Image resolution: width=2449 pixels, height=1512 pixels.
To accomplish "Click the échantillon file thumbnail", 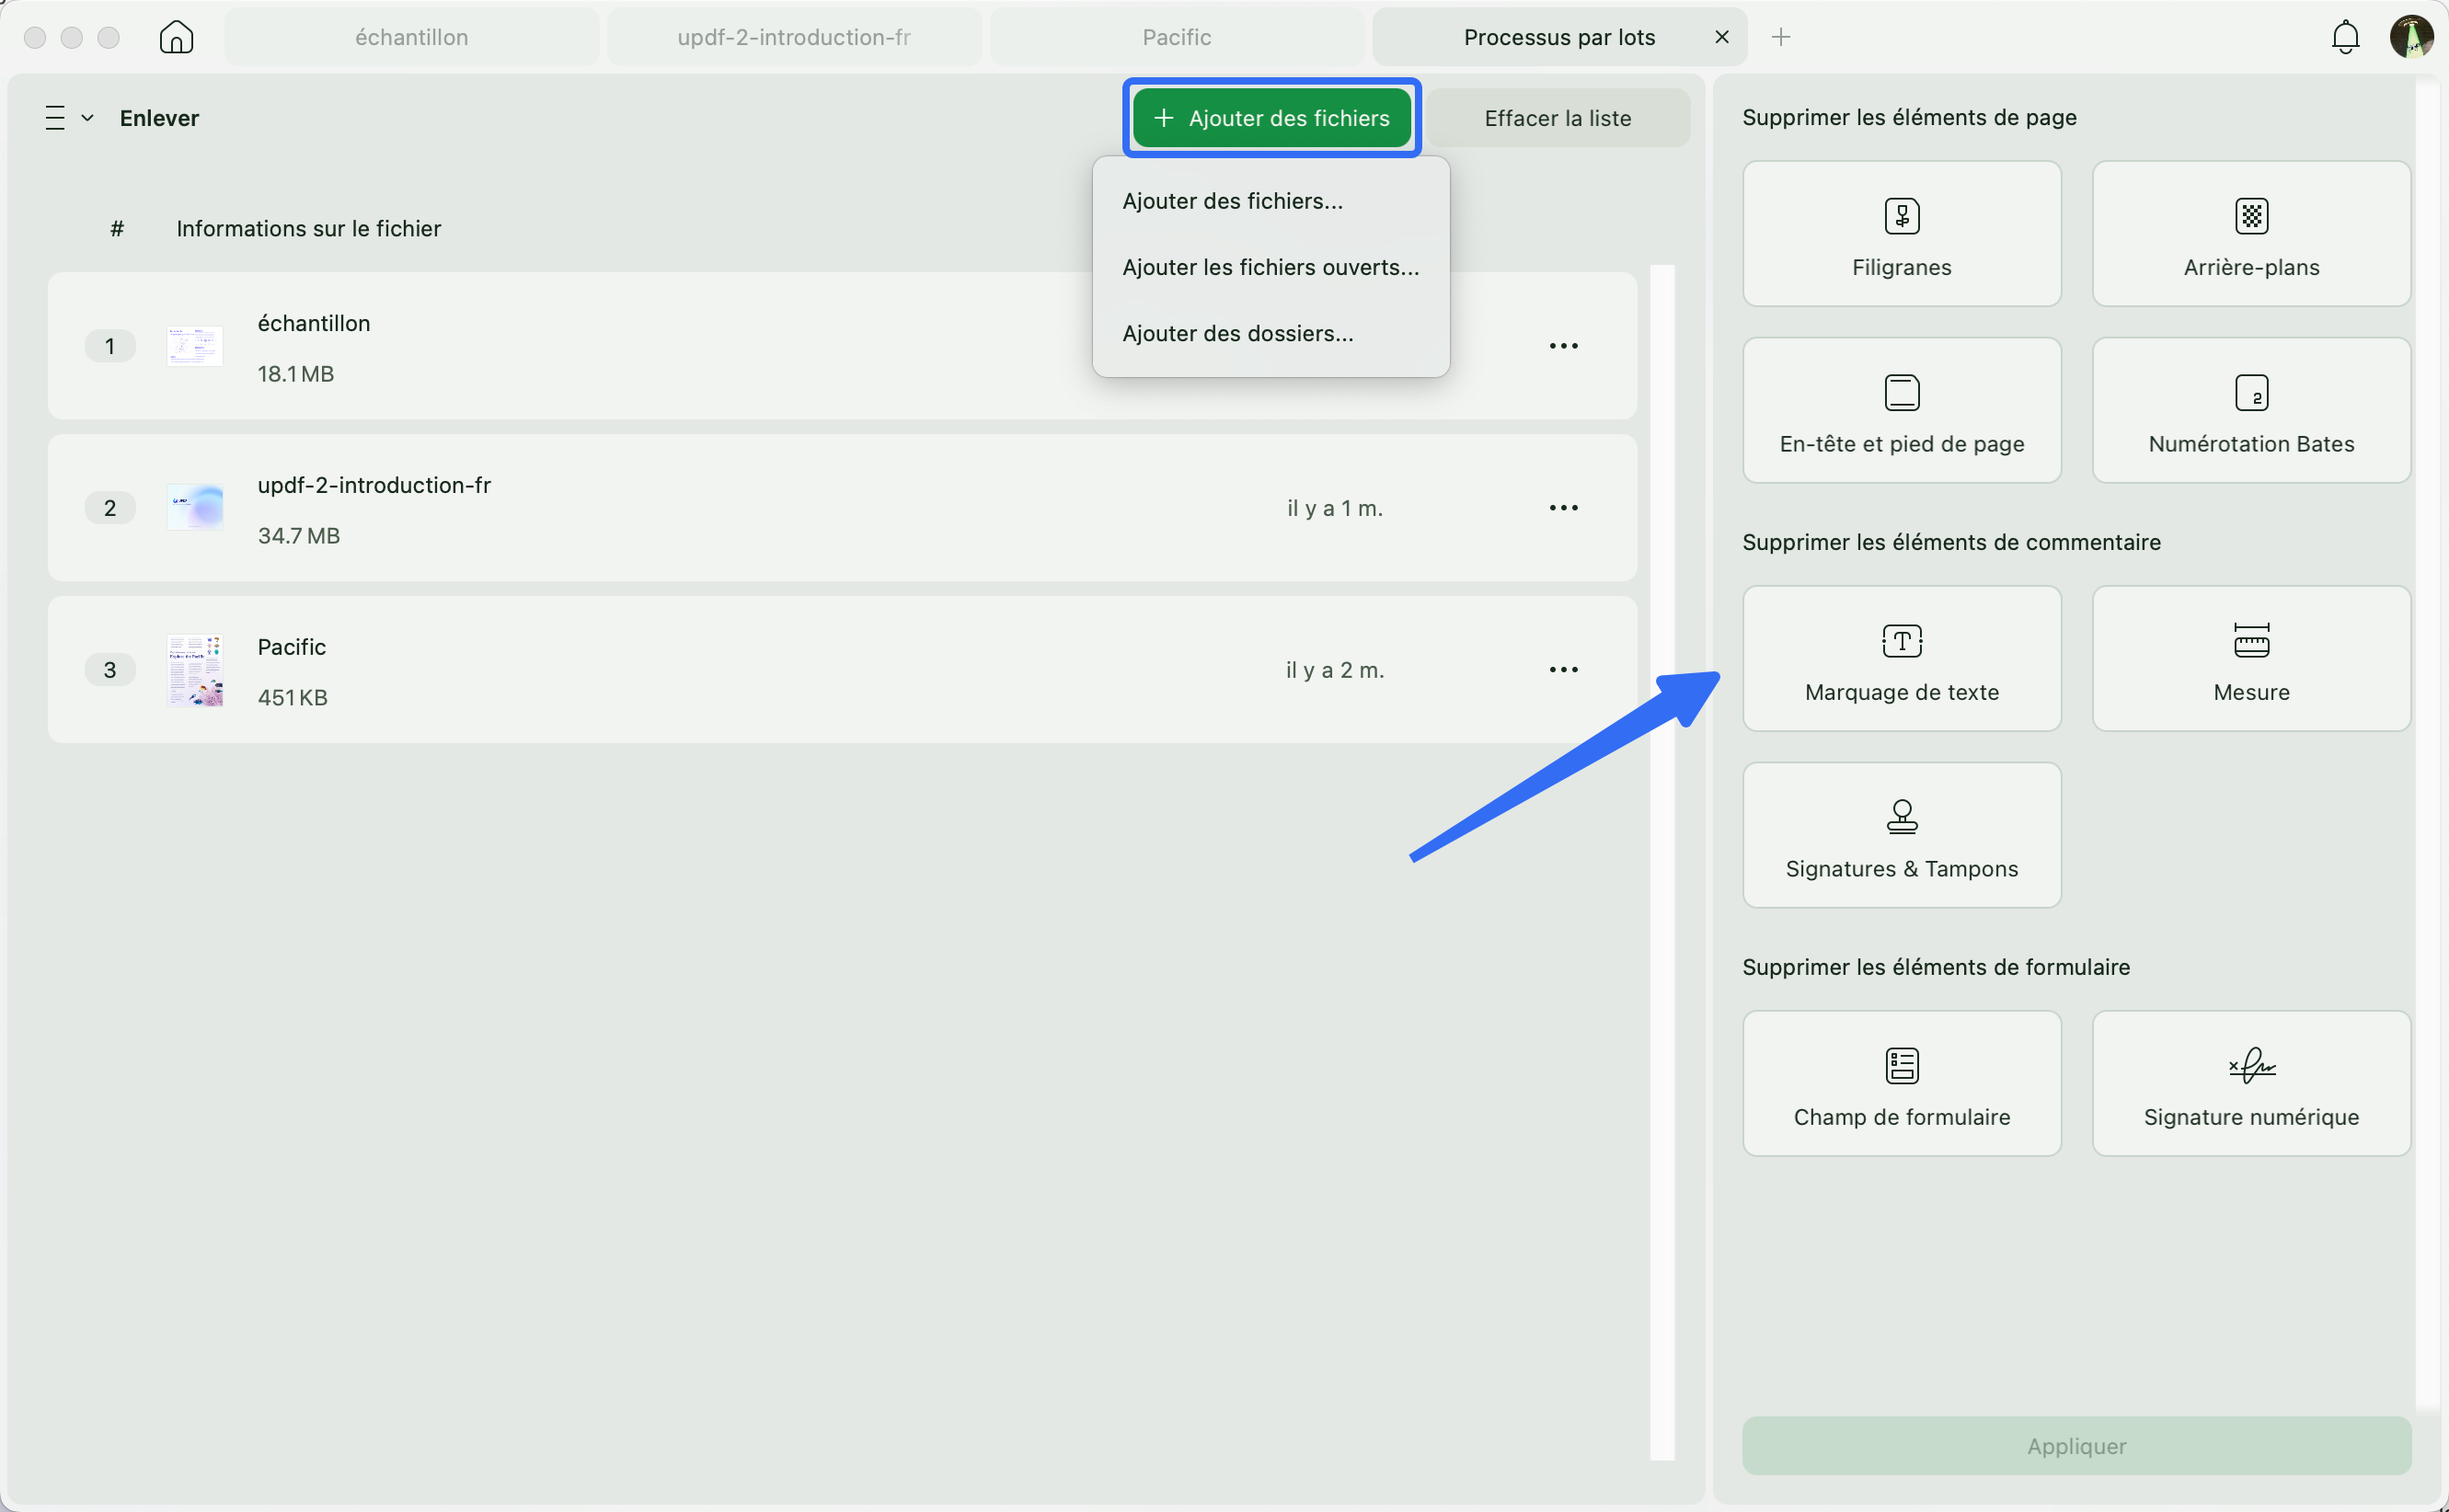I will click(x=194, y=346).
